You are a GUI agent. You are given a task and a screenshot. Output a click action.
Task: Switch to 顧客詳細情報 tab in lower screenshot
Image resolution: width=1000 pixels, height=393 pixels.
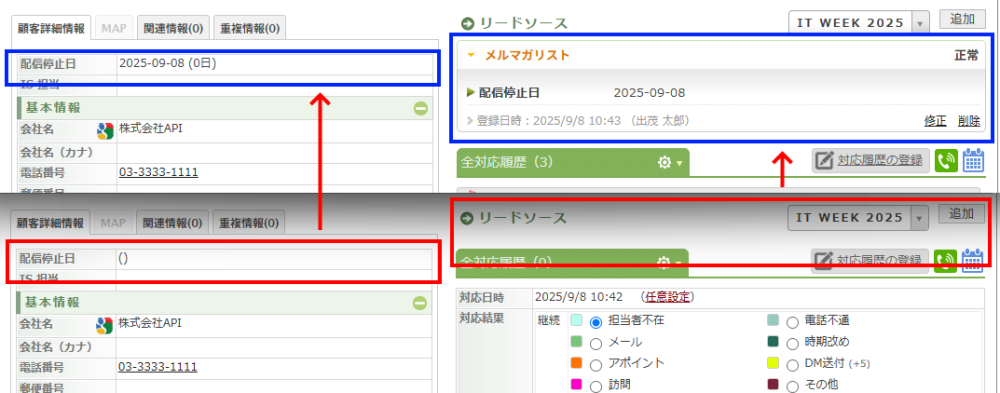point(50,223)
